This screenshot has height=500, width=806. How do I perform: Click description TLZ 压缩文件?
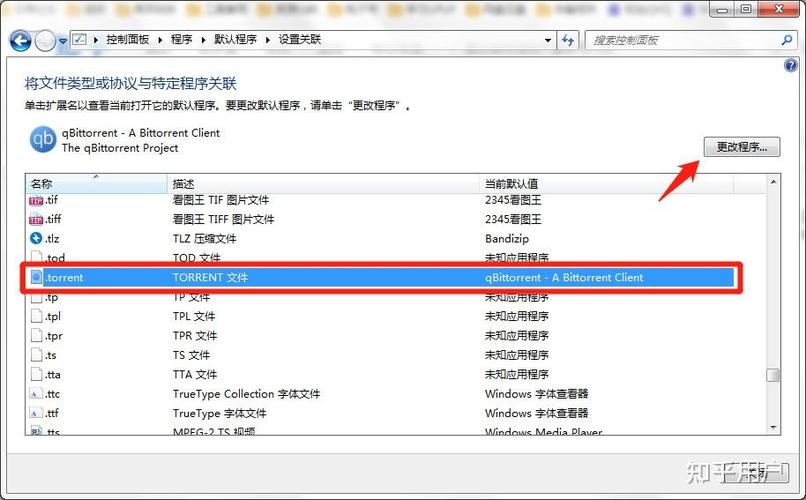205,238
